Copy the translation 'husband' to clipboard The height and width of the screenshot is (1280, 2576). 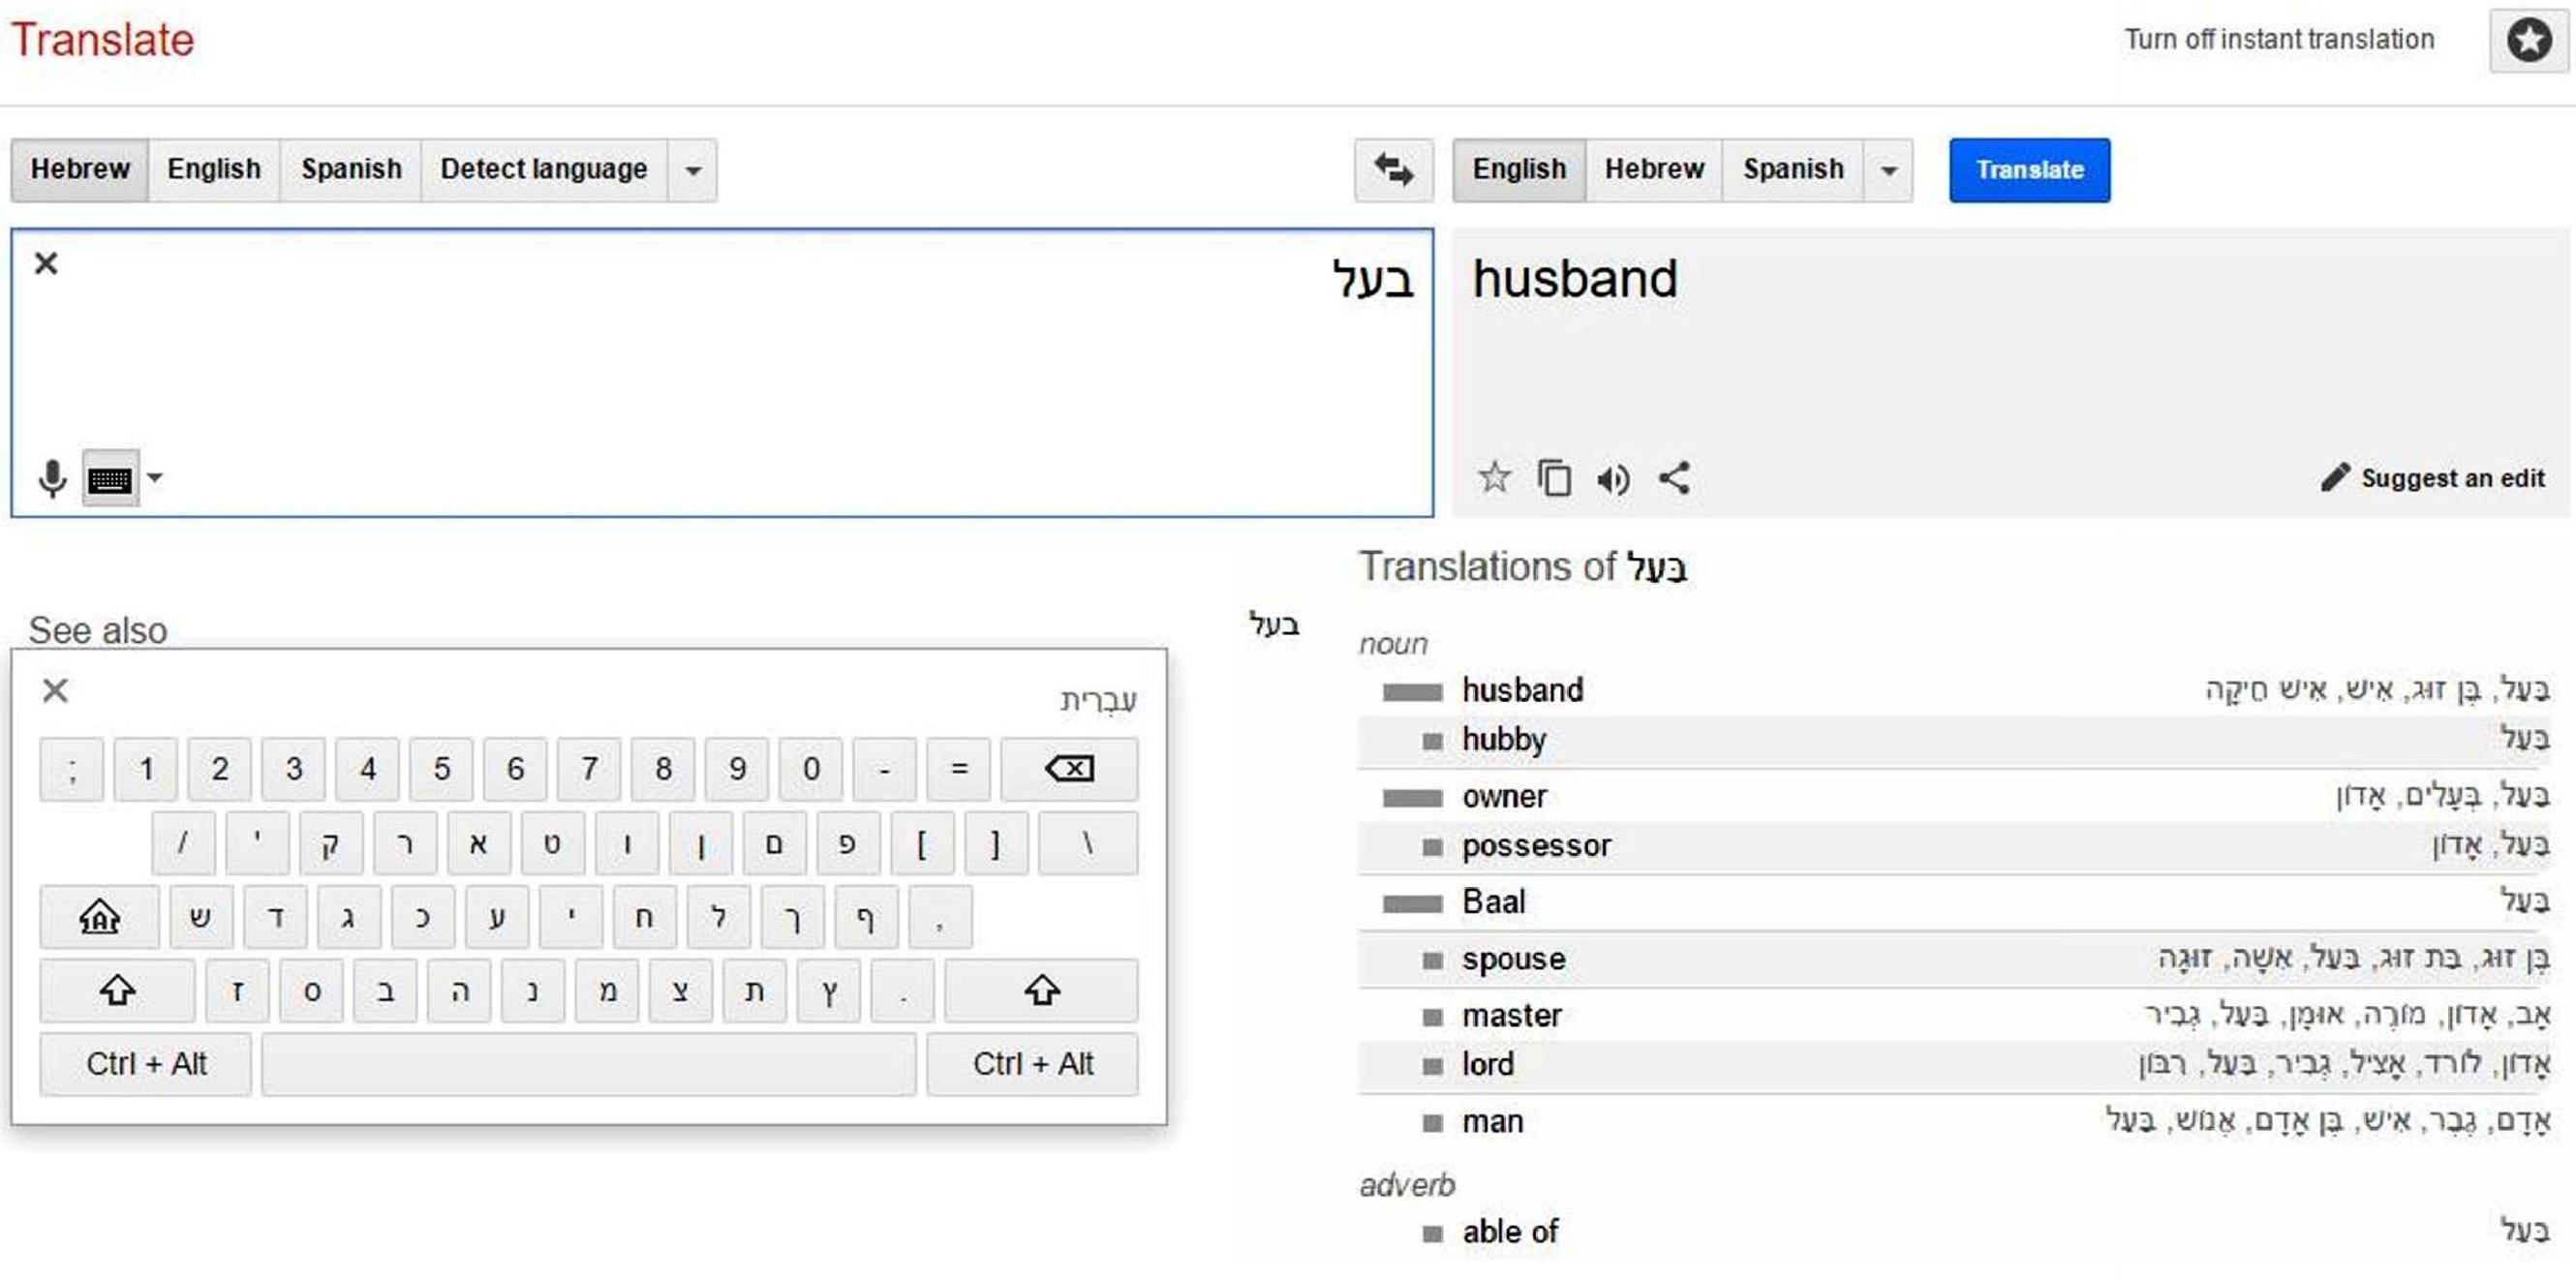[x=1554, y=478]
